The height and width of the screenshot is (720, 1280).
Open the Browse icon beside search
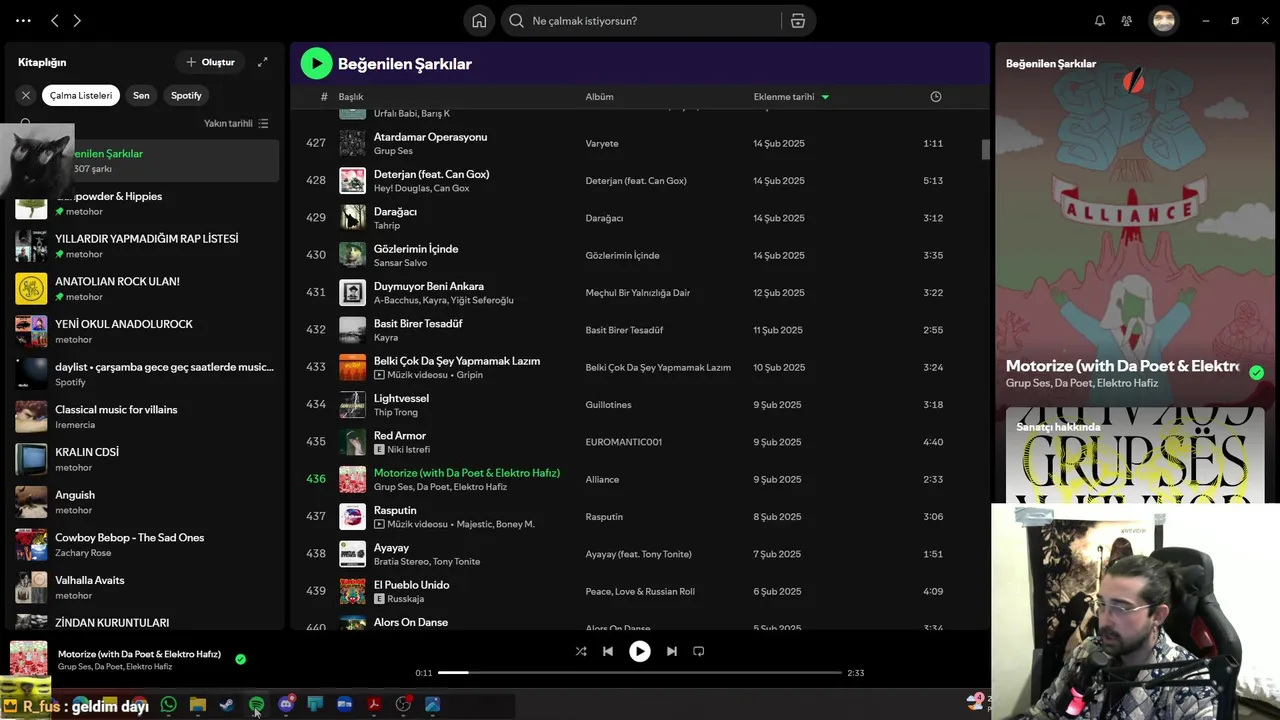coord(798,21)
